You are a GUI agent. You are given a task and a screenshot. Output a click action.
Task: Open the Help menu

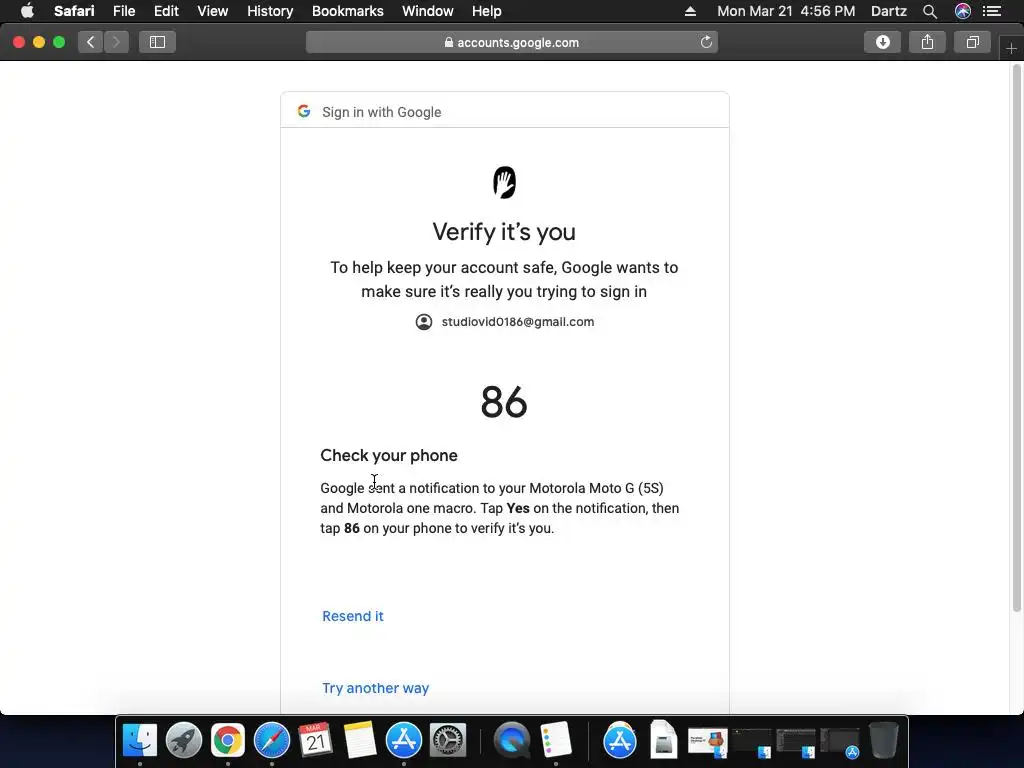pos(487,11)
